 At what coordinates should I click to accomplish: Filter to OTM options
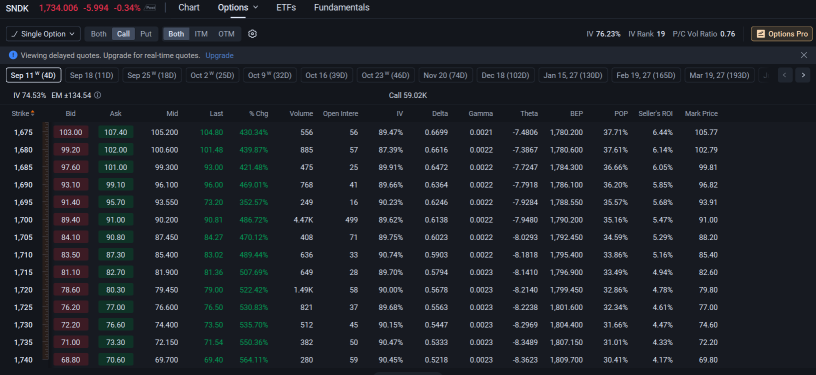226,34
